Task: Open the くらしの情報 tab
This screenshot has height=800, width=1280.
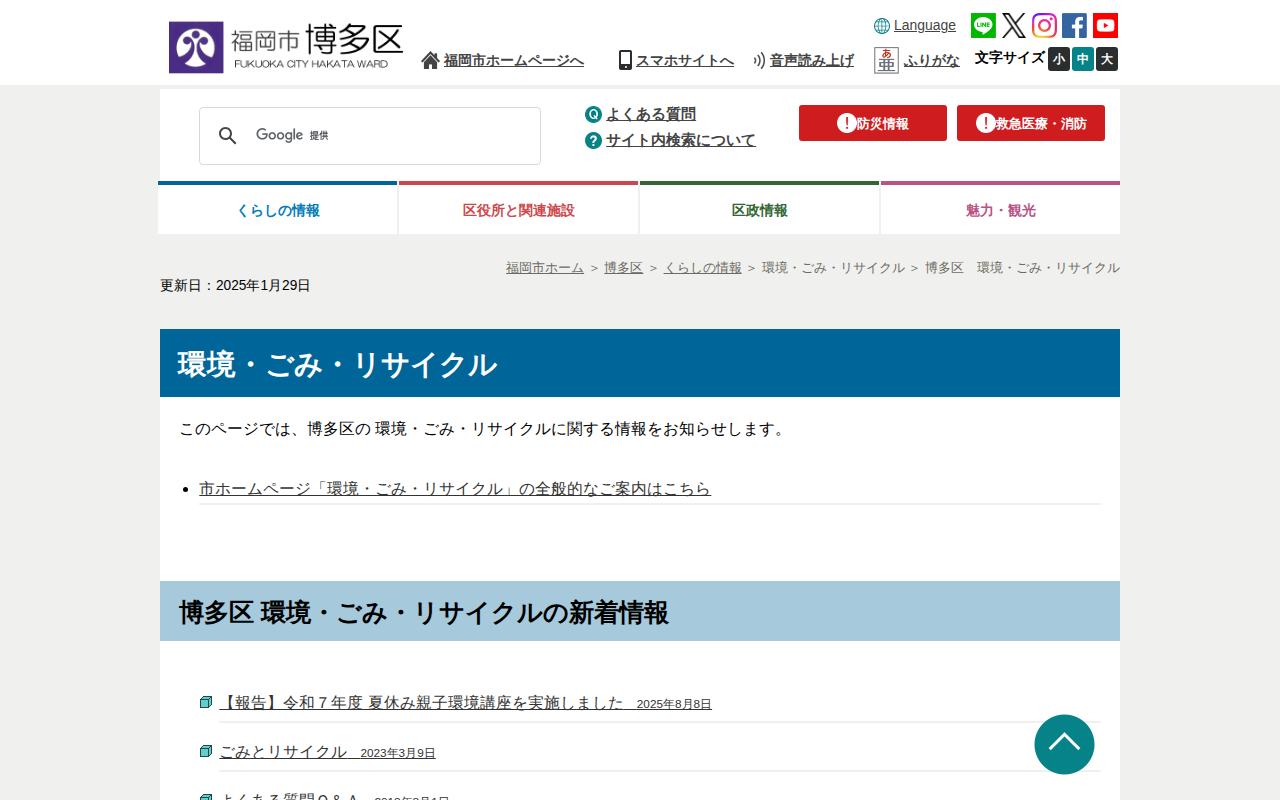Action: [278, 208]
